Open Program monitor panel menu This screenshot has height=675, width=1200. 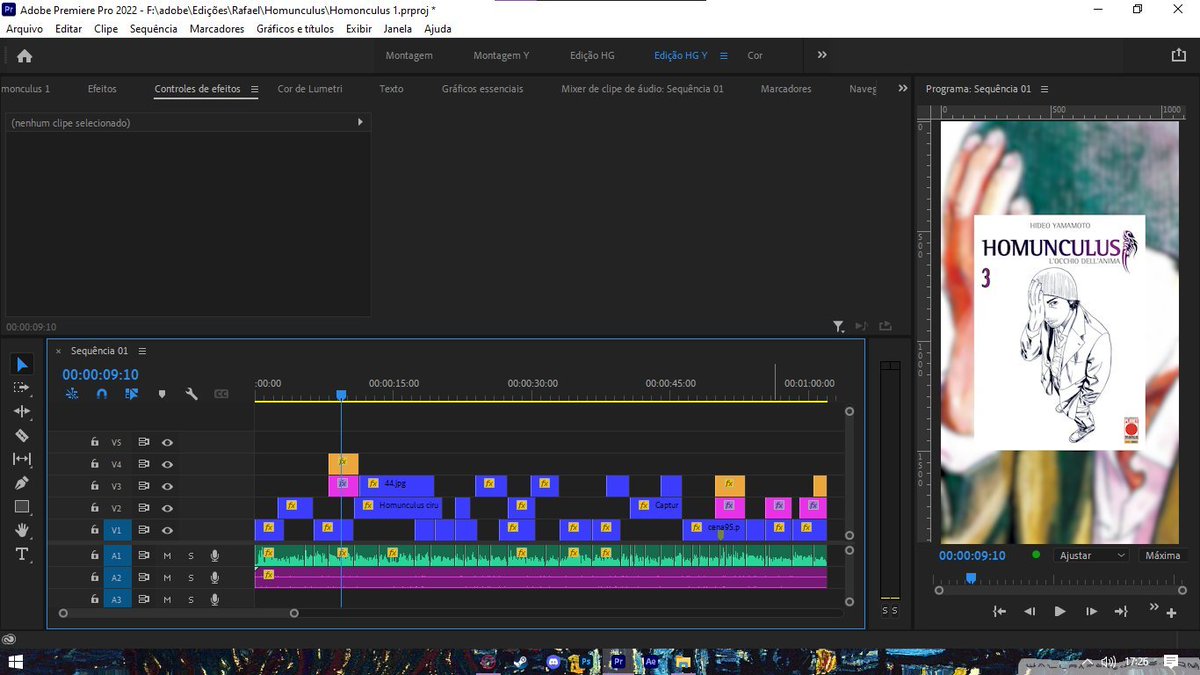[1045, 89]
